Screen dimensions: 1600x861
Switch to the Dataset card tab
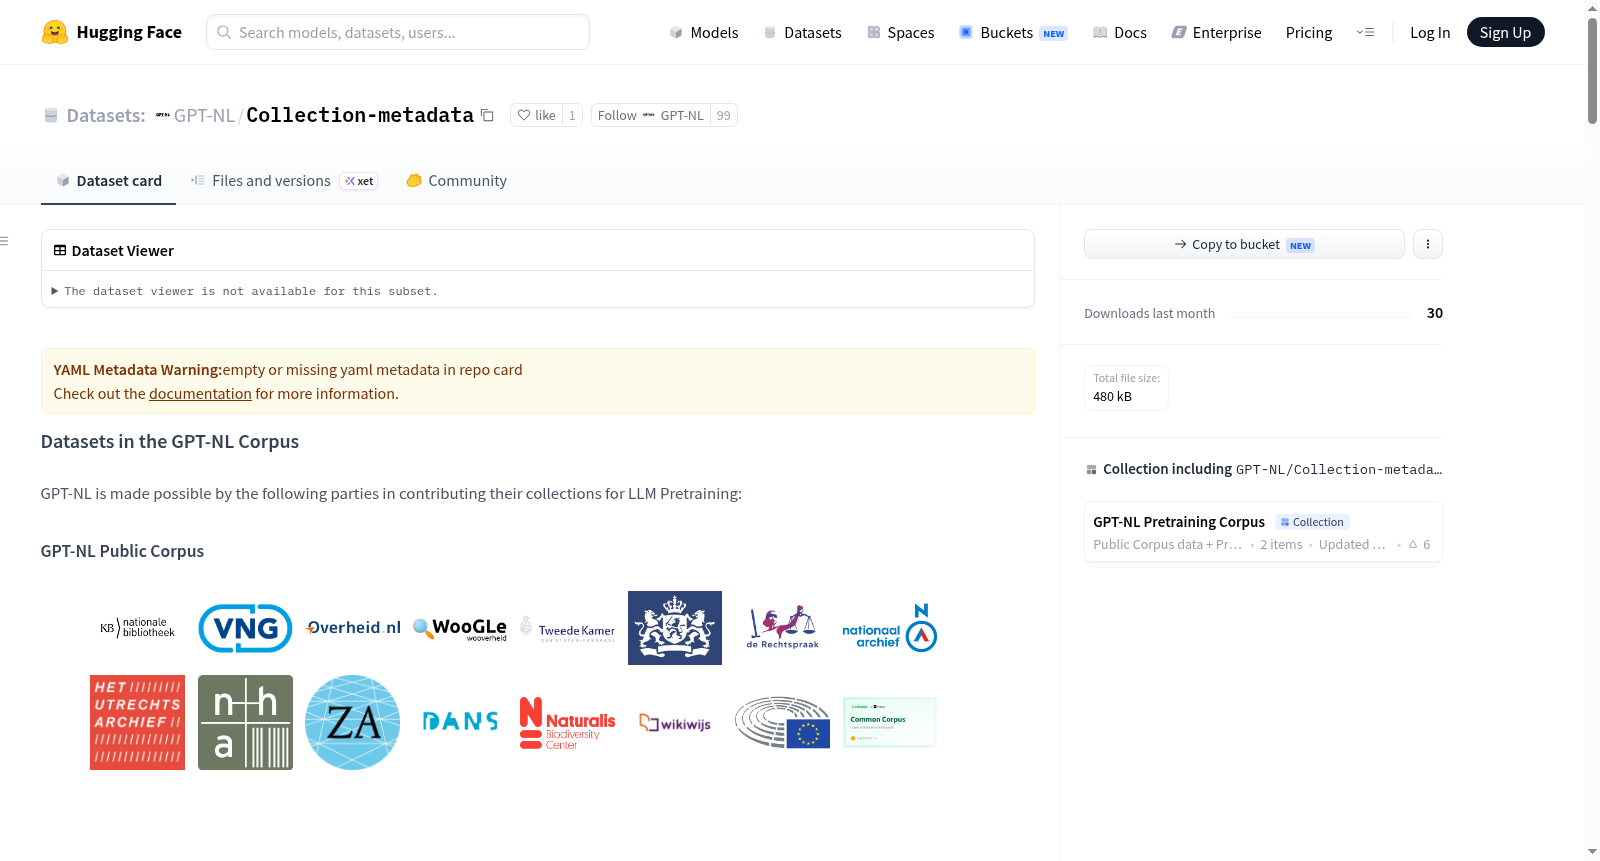[x=109, y=181]
